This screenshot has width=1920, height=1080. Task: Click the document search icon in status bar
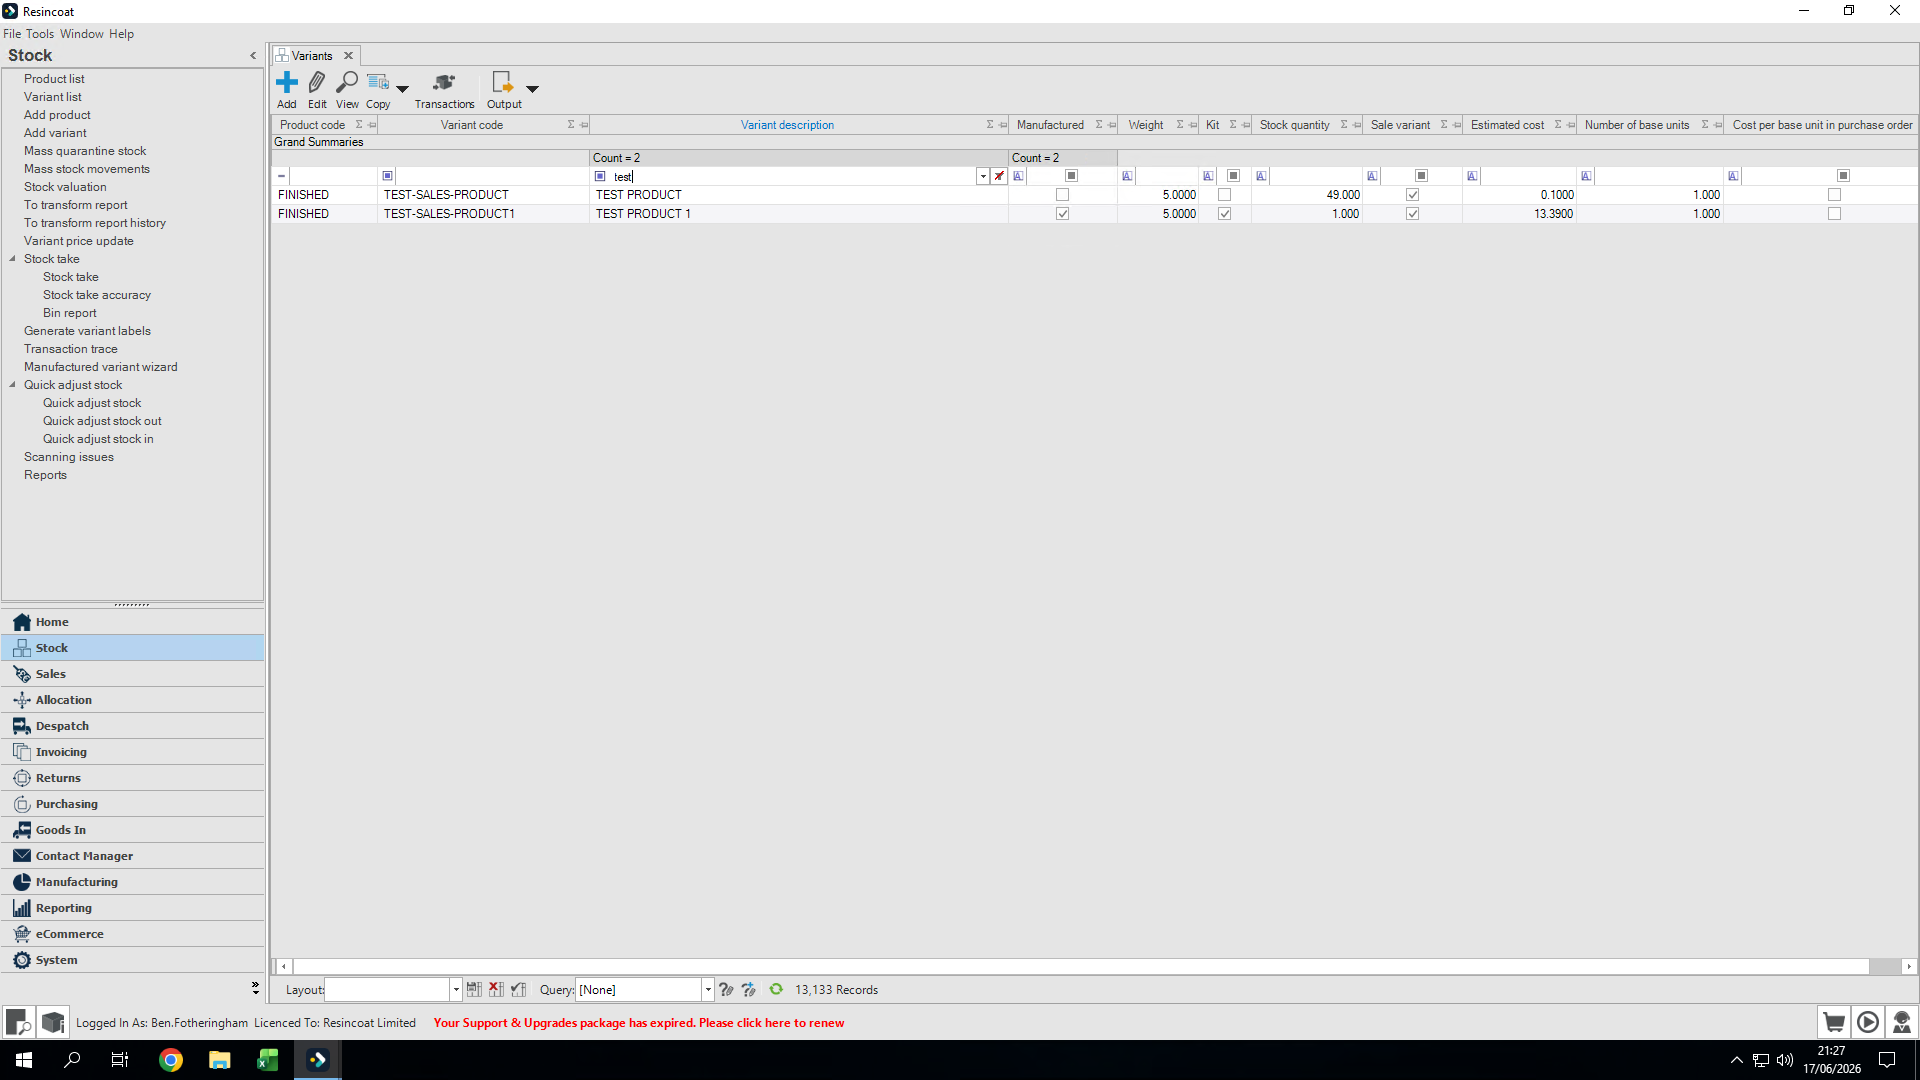pos(18,1023)
